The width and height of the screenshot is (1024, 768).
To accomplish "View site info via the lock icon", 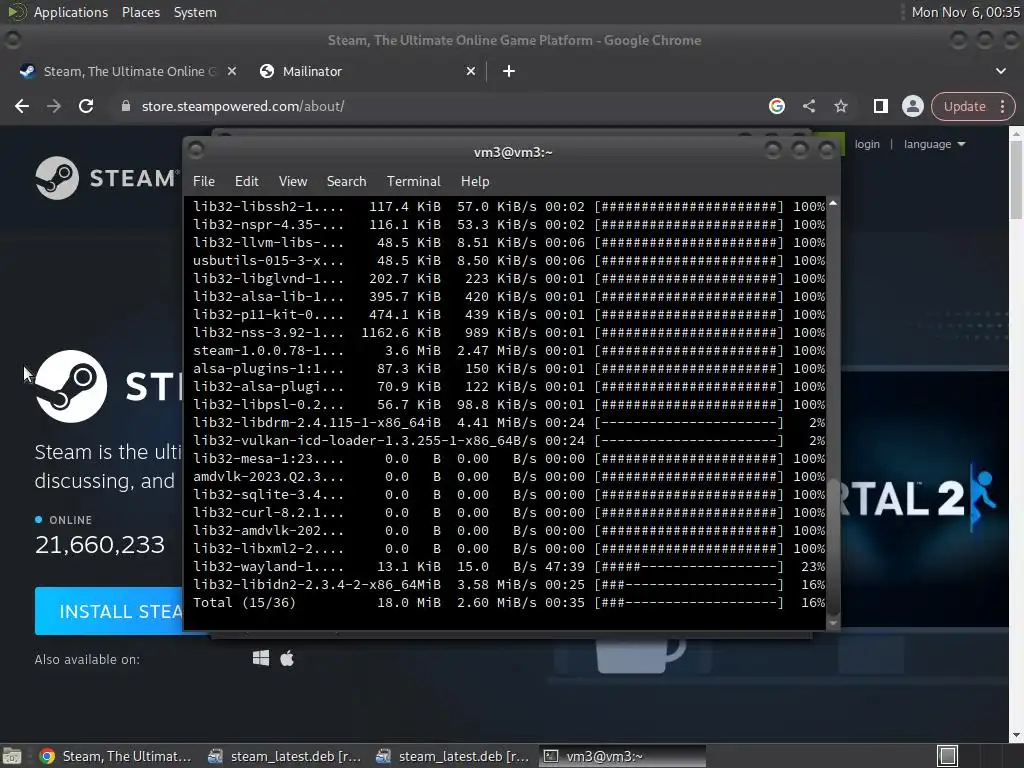I will coord(126,106).
